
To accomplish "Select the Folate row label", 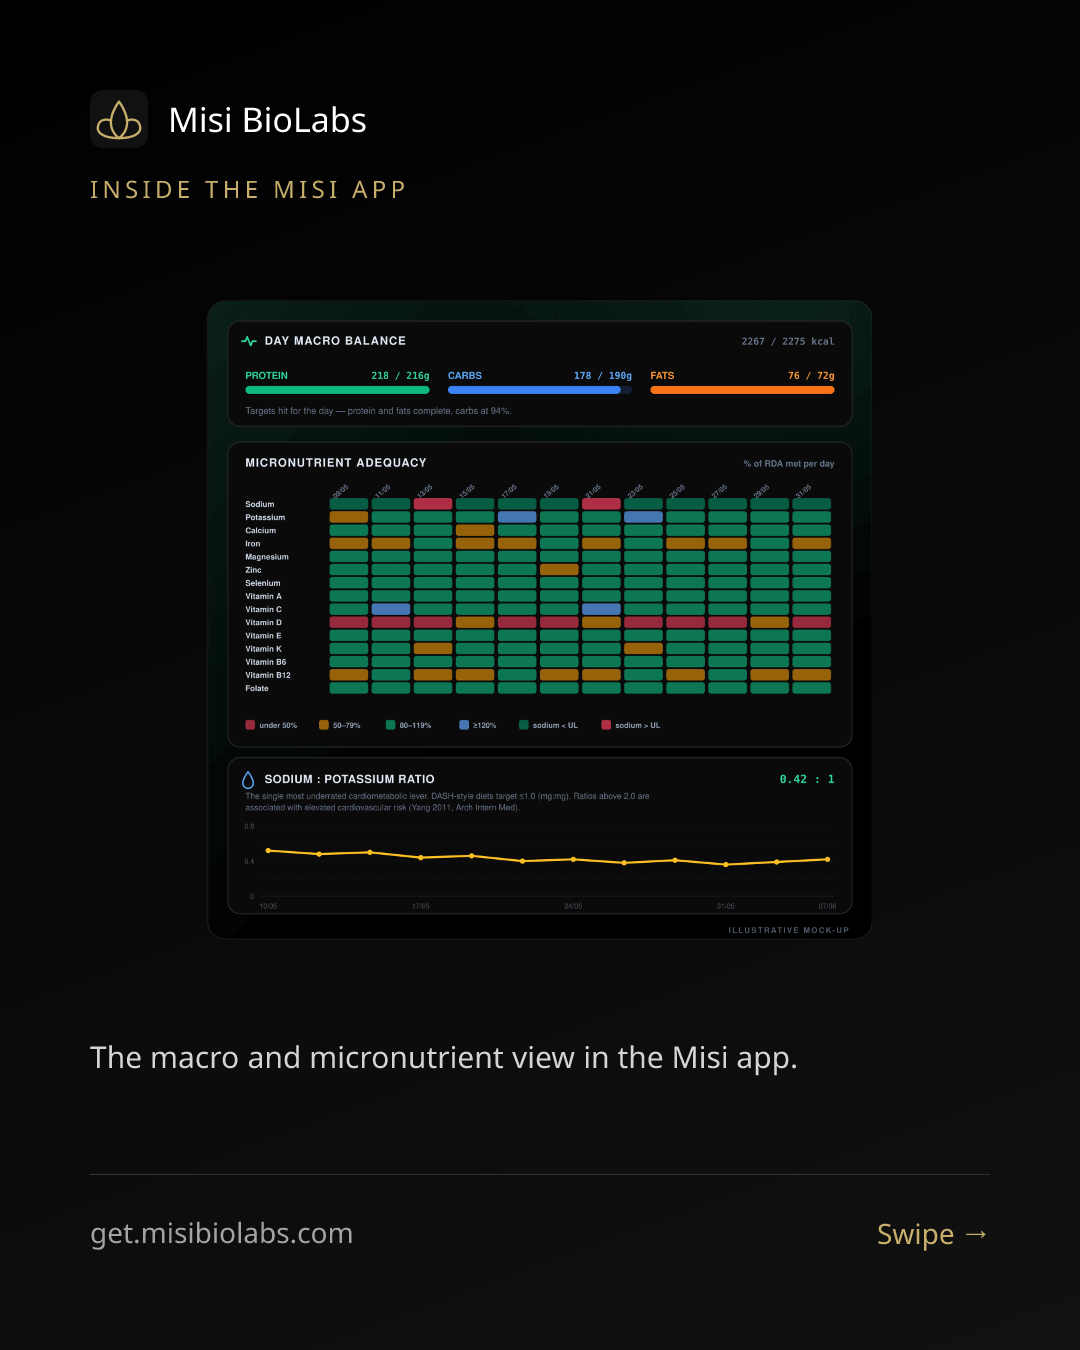I will click(x=257, y=688).
